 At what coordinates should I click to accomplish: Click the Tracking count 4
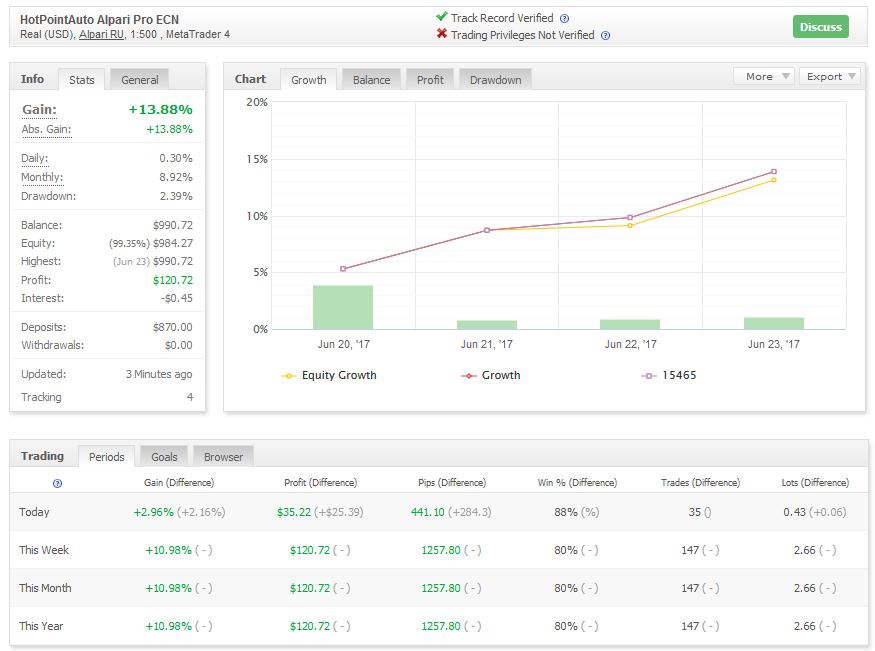tap(190, 397)
